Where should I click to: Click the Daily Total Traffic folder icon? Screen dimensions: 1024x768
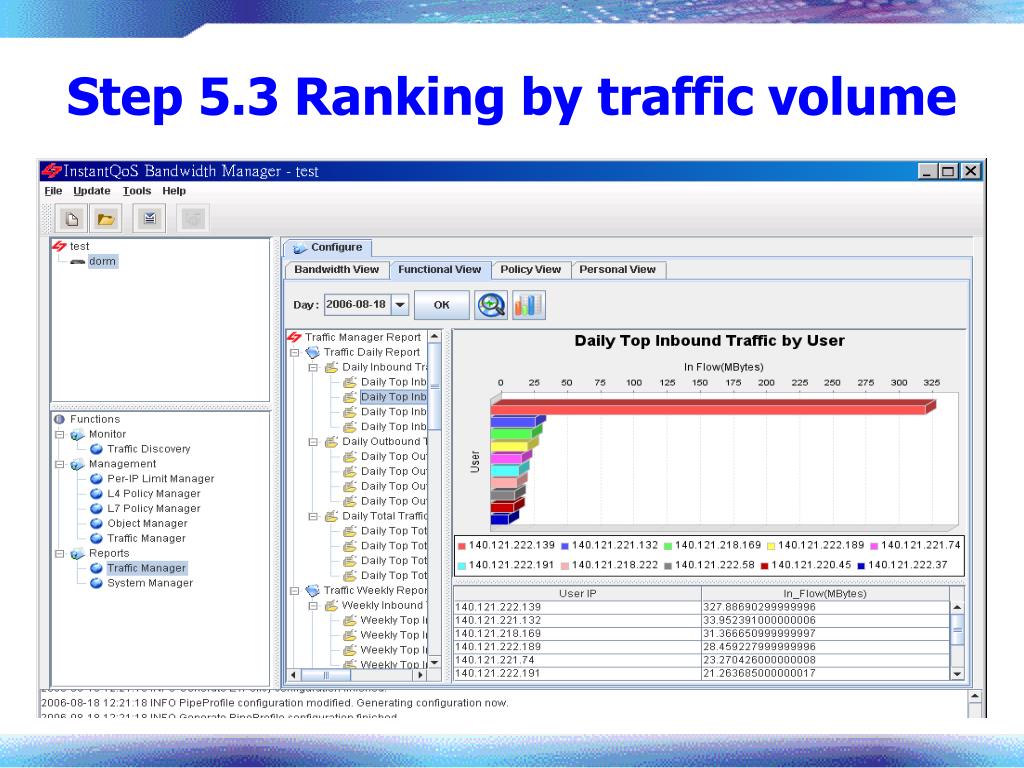[x=332, y=516]
